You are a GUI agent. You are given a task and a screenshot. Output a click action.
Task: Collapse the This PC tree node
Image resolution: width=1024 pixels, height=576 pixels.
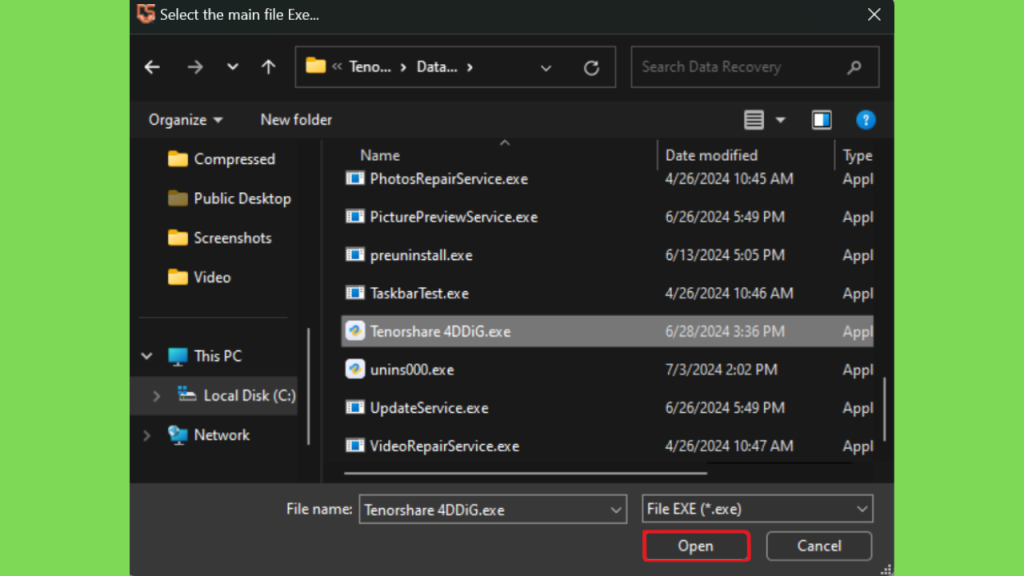point(147,357)
